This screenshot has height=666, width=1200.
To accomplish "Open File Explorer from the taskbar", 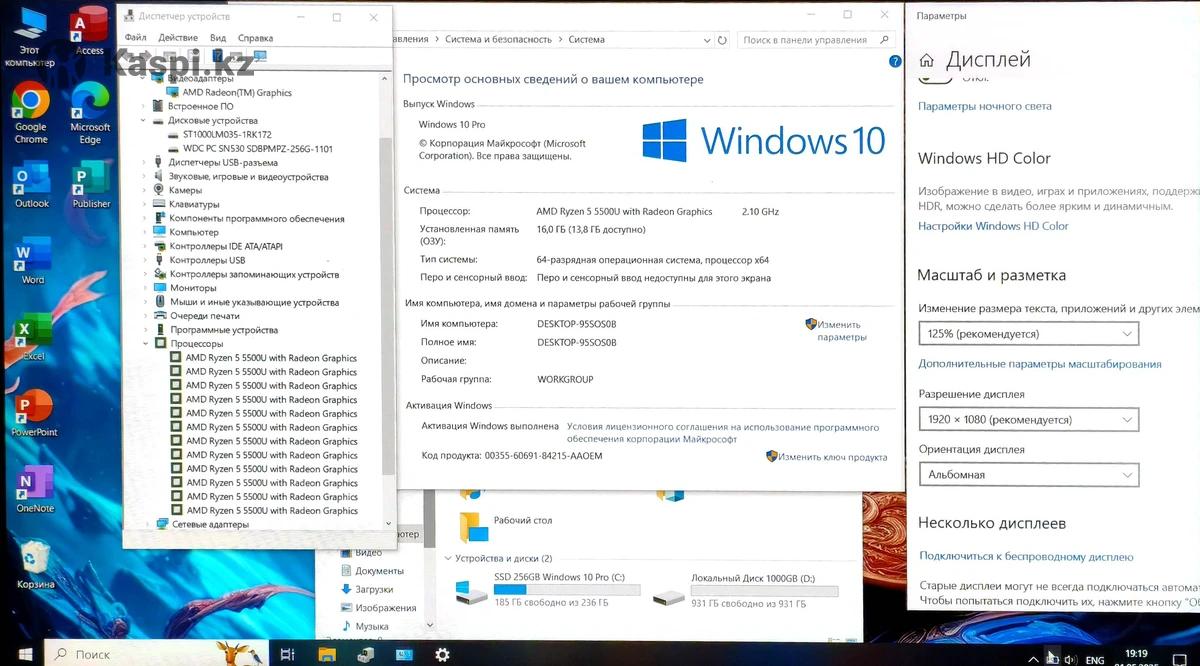I will coord(327,654).
